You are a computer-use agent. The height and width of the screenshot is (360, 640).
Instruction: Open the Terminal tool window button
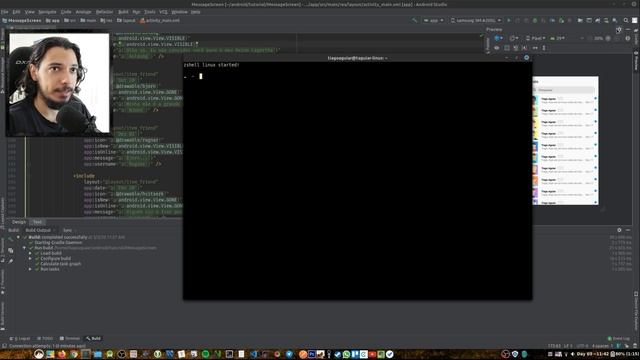click(70, 338)
